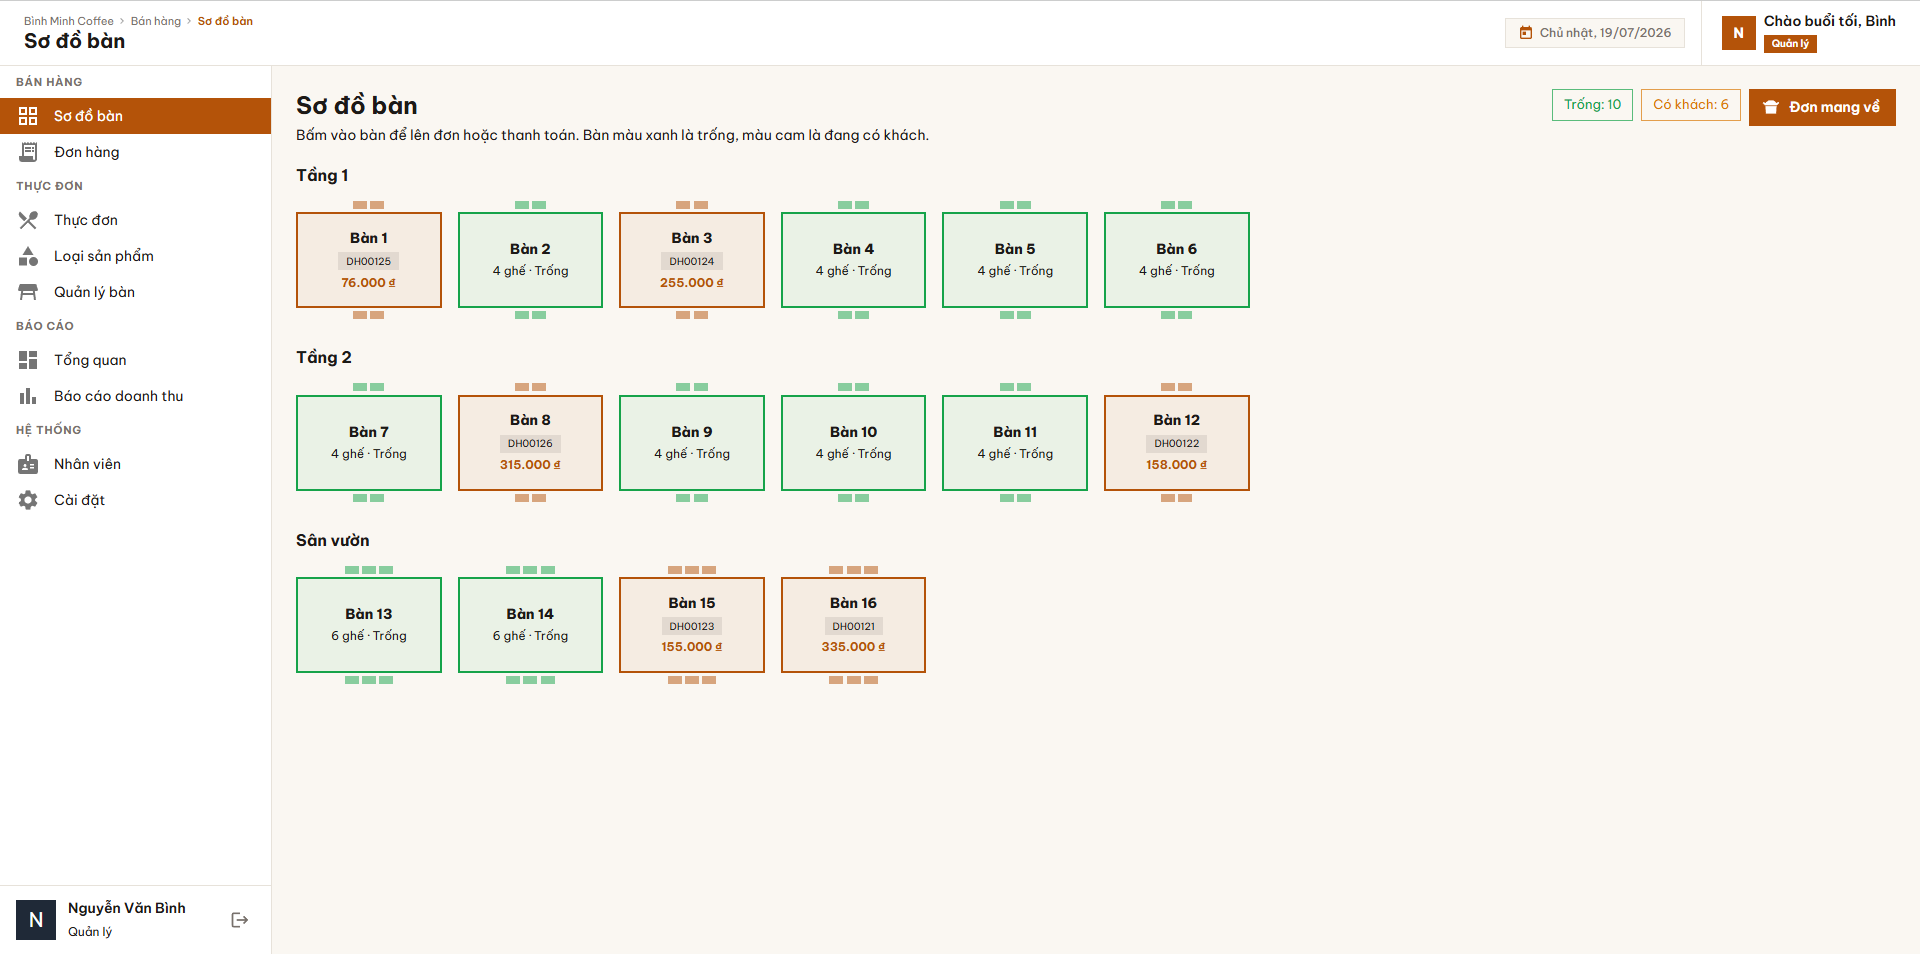1920x954 pixels.
Task: Click the calendar icon next to the date
Action: (x=1526, y=33)
